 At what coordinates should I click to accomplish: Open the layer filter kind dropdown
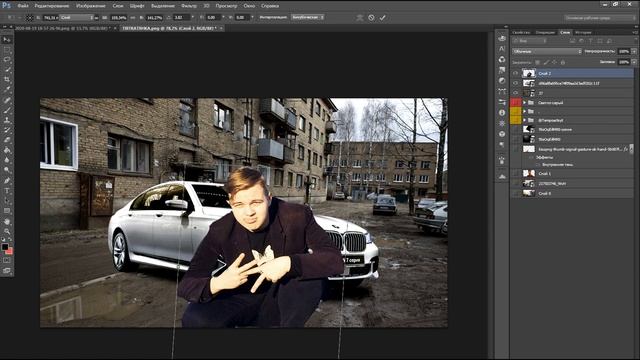tap(529, 41)
